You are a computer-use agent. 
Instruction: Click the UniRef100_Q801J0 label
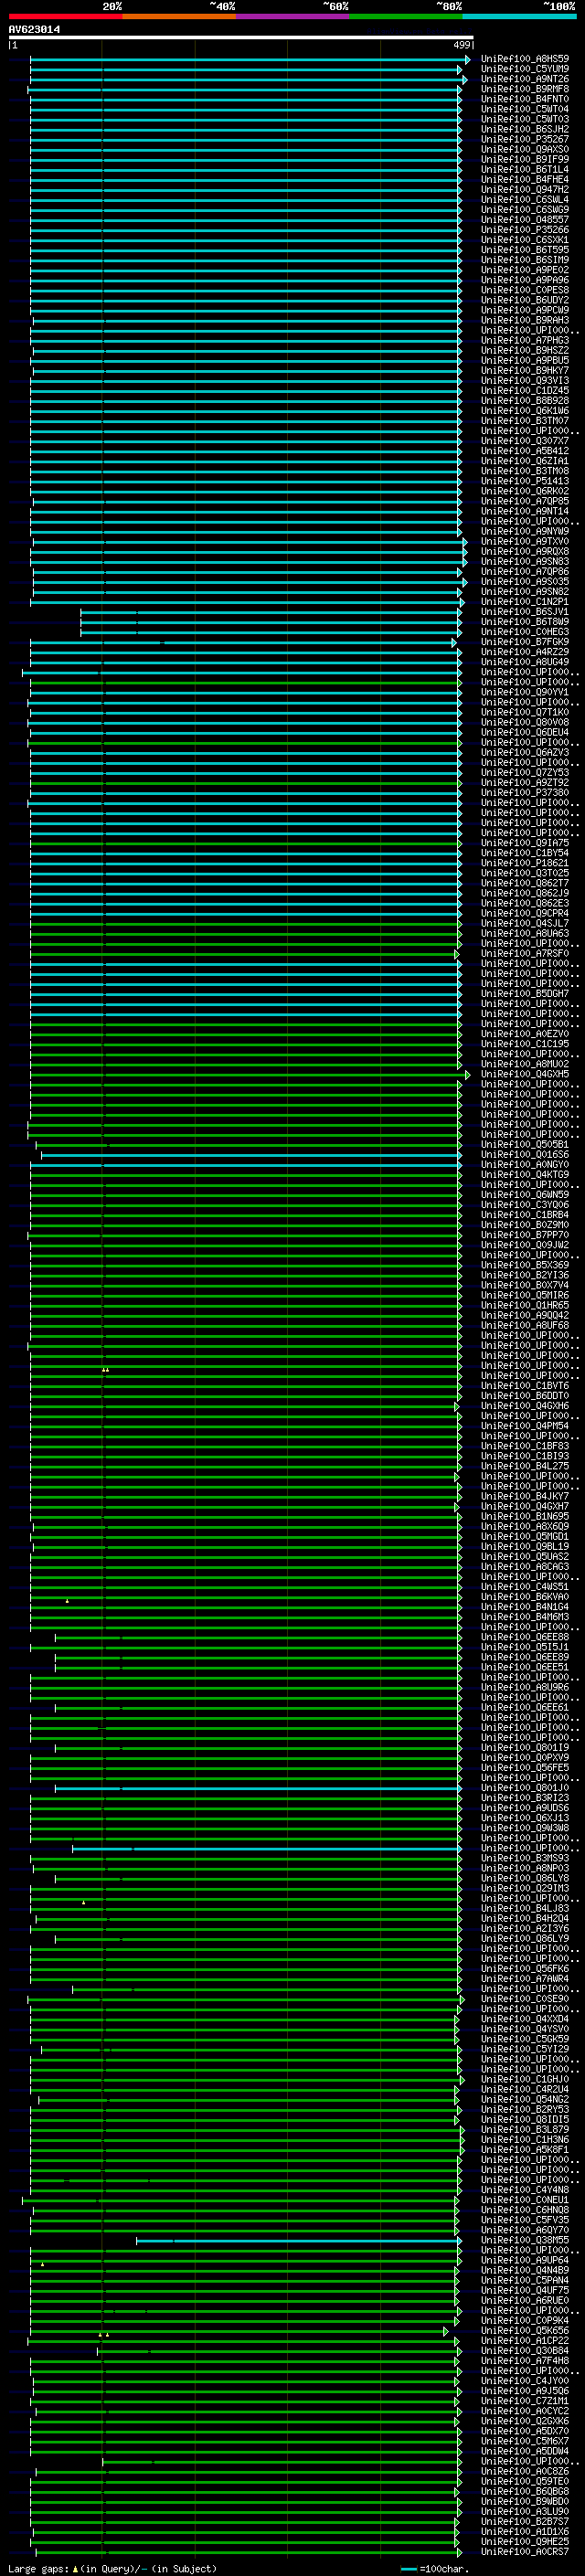[525, 1788]
